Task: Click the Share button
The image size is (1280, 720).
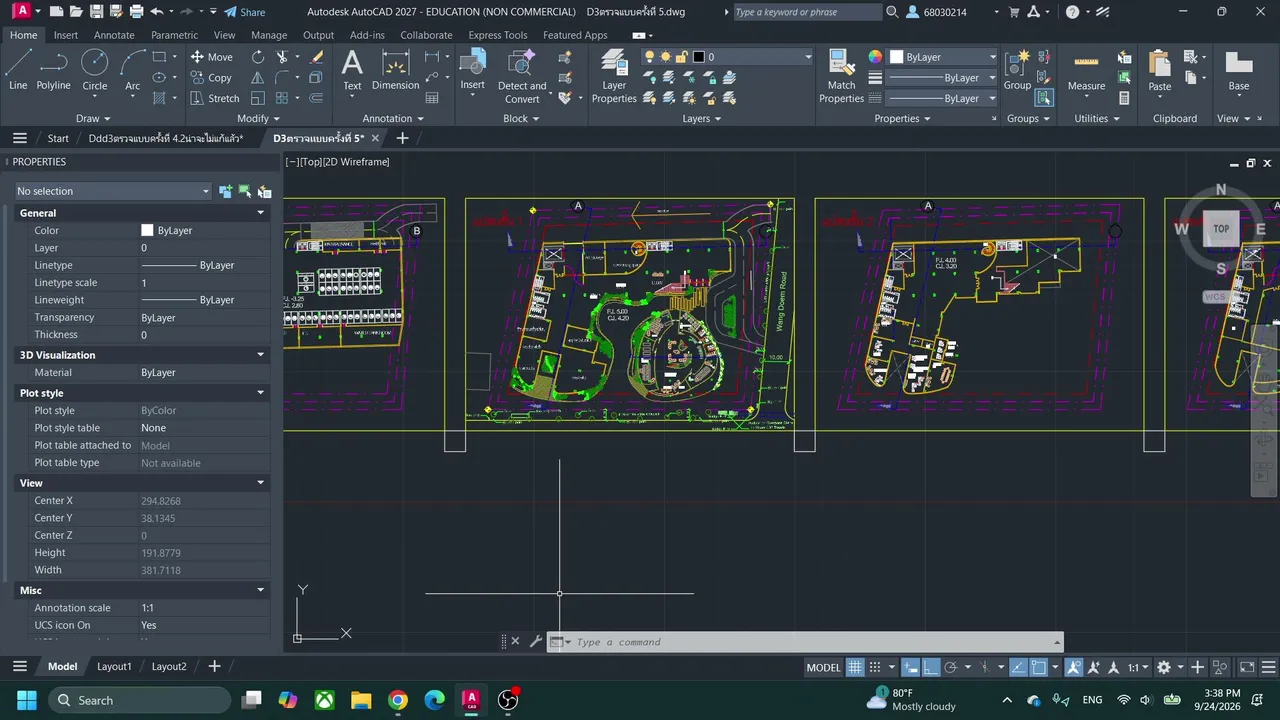Action: tap(244, 12)
